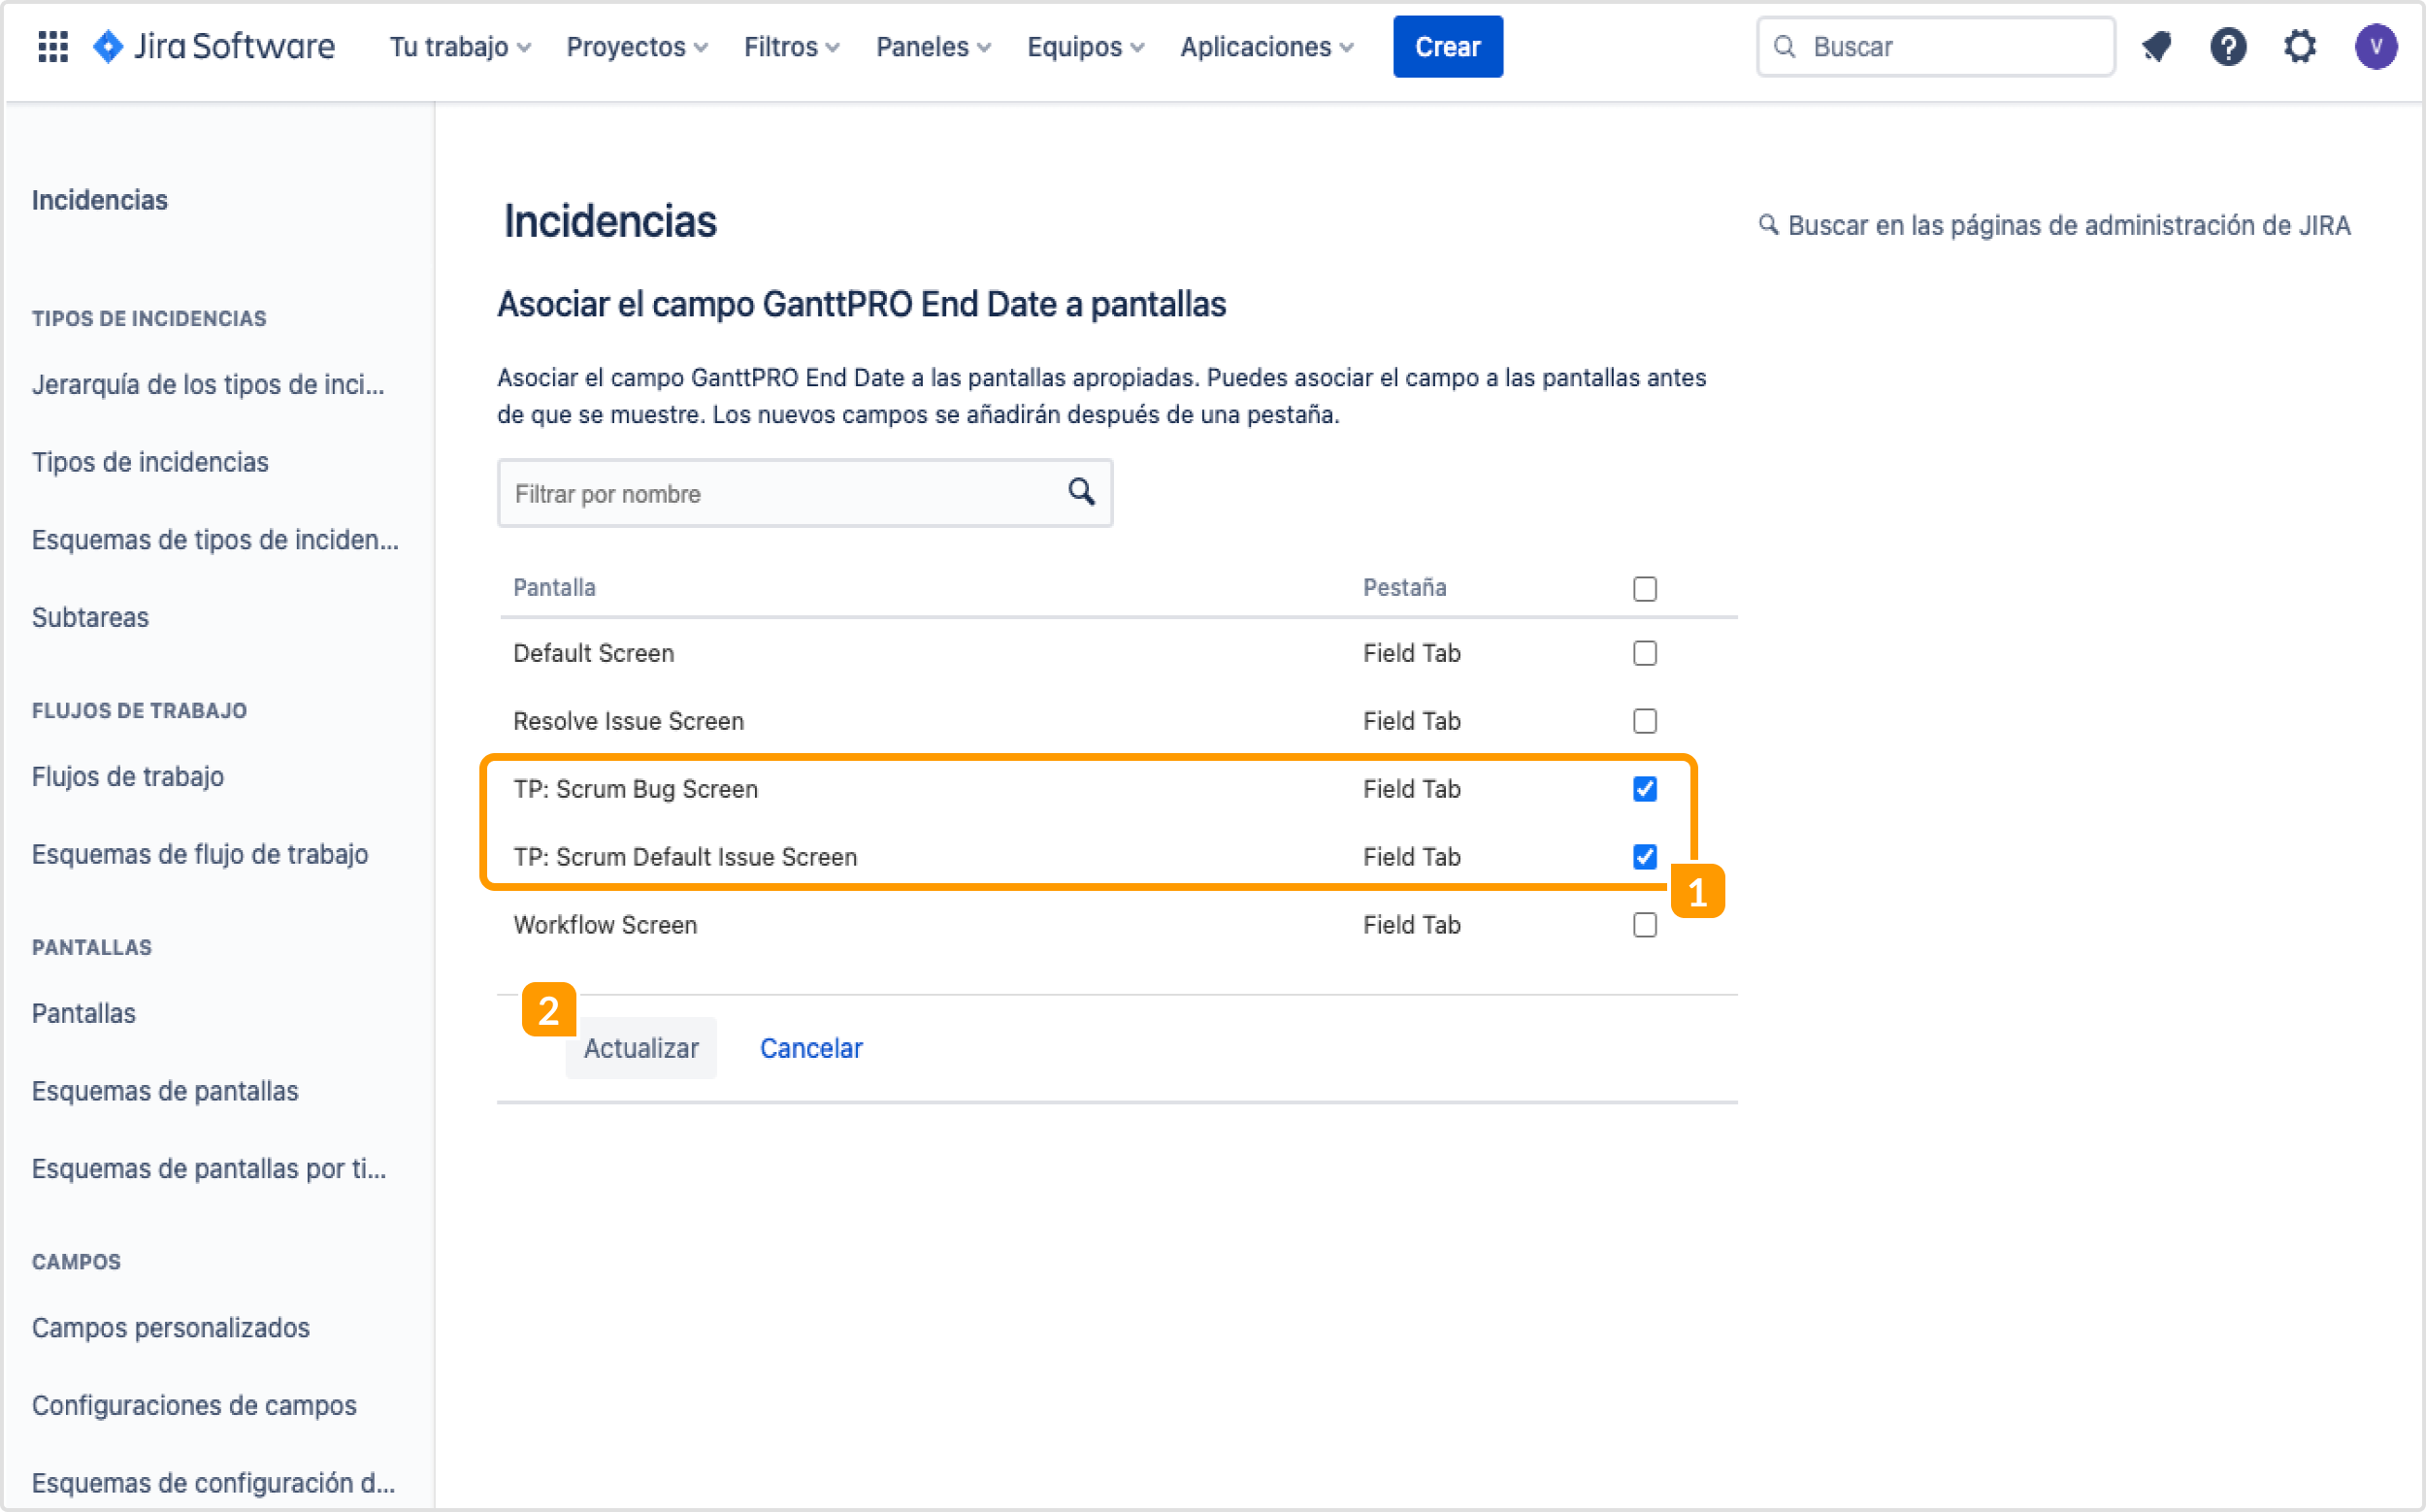Viewport: 2426px width, 1512px height.
Task: Expand the Aplicaciones dropdown
Action: click(x=1266, y=47)
